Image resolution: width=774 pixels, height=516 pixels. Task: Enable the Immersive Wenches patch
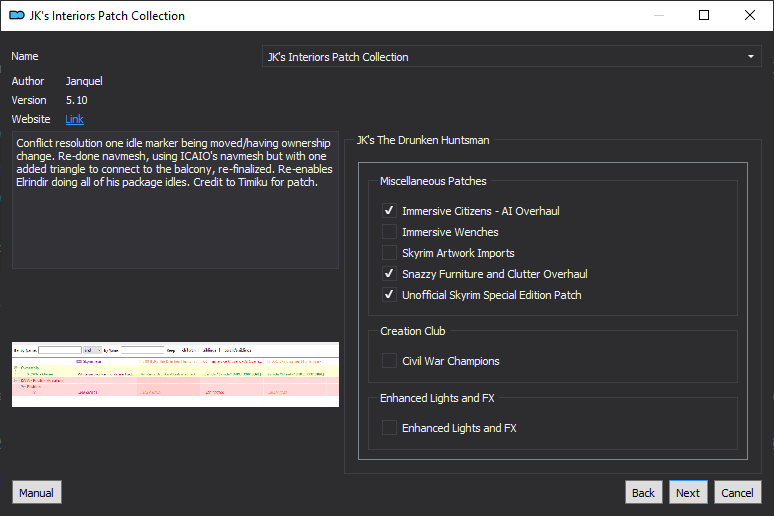[x=389, y=232]
